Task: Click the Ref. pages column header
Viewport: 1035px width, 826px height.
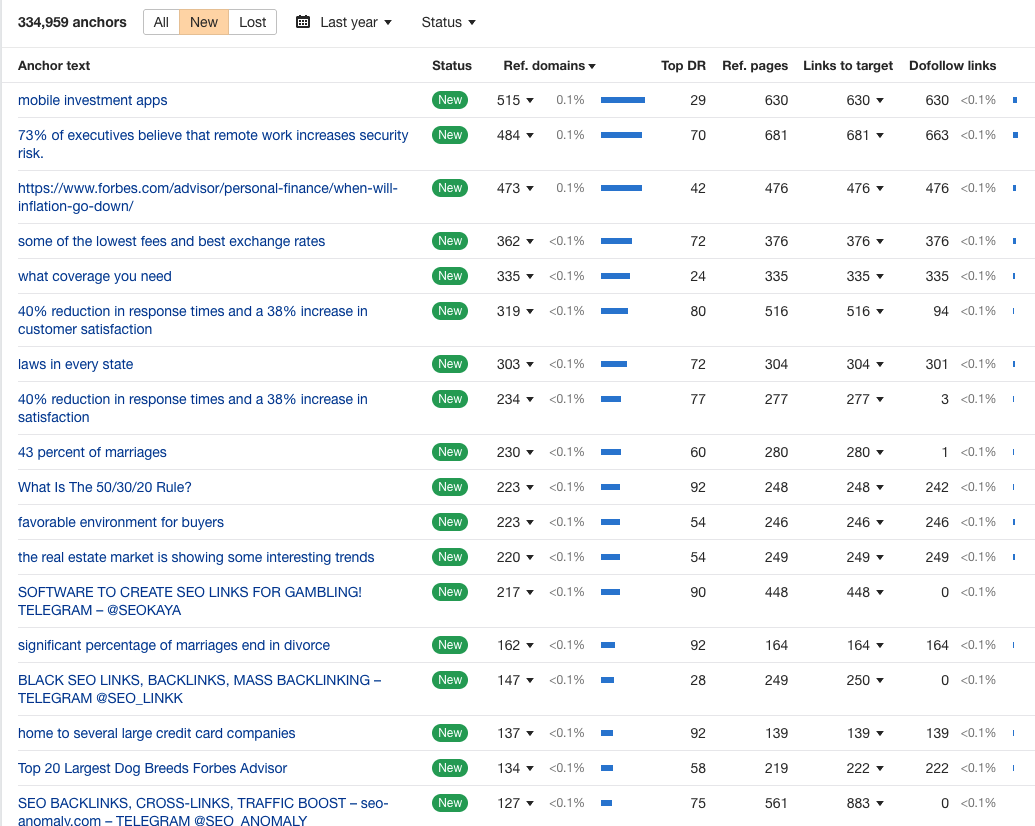Action: pos(755,66)
